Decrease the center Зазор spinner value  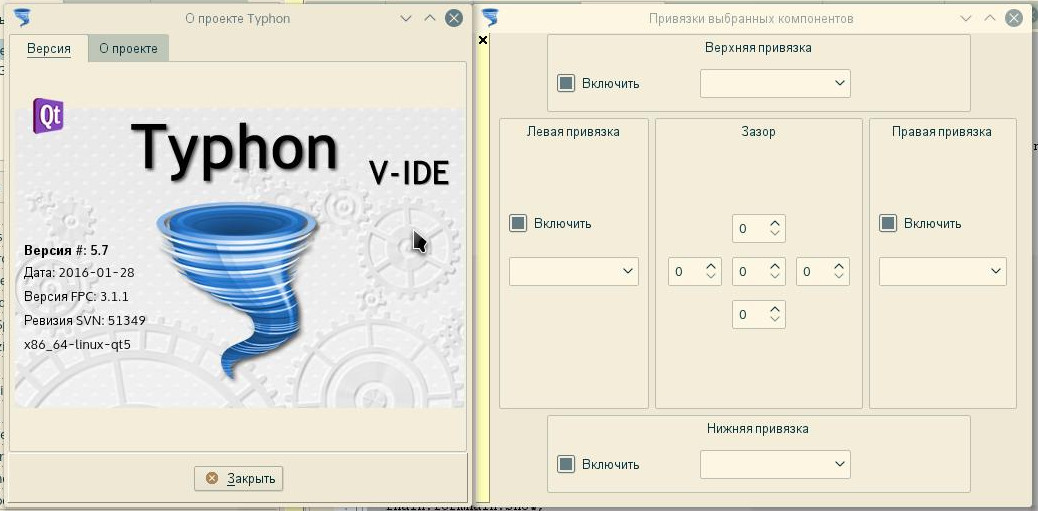[x=775, y=276]
